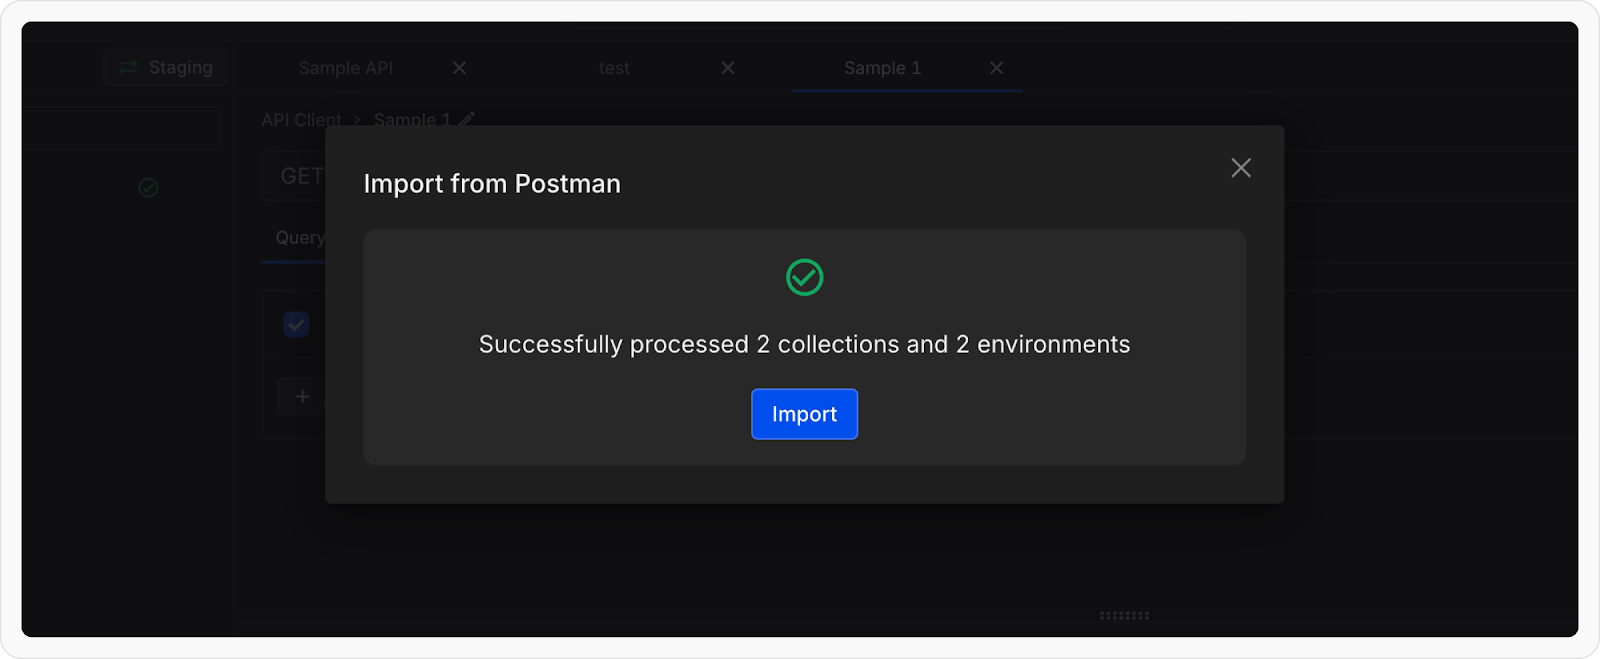Viewport: 1600px width, 659px height.
Task: Click the green check icon in sidebar
Action: (x=148, y=187)
